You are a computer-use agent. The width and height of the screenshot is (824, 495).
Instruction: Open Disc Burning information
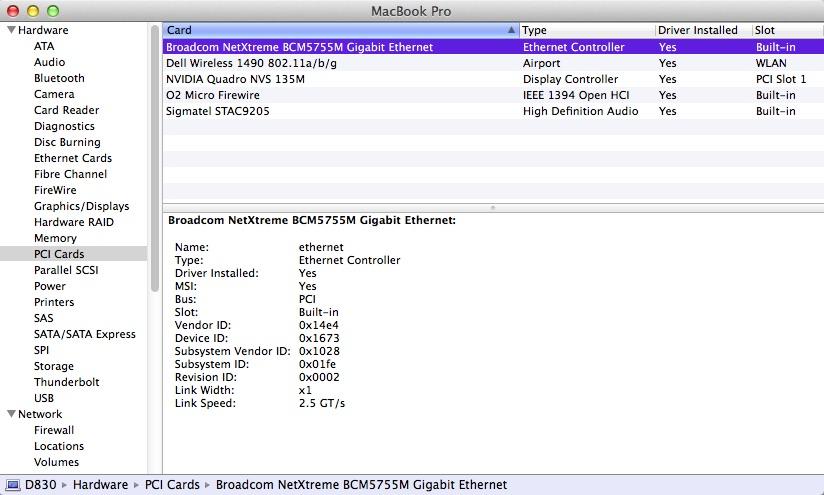(67, 142)
